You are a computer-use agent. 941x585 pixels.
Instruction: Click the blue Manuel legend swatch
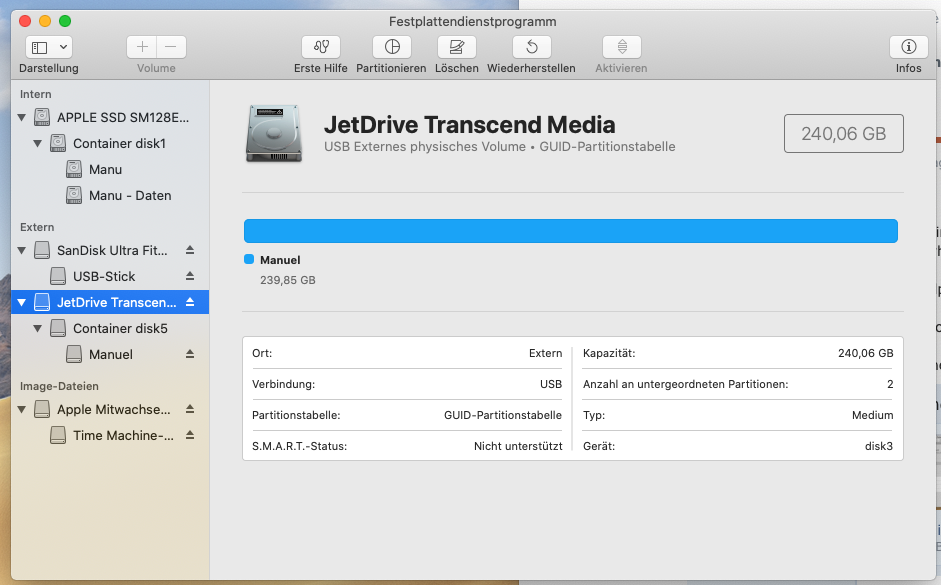[x=249, y=259]
